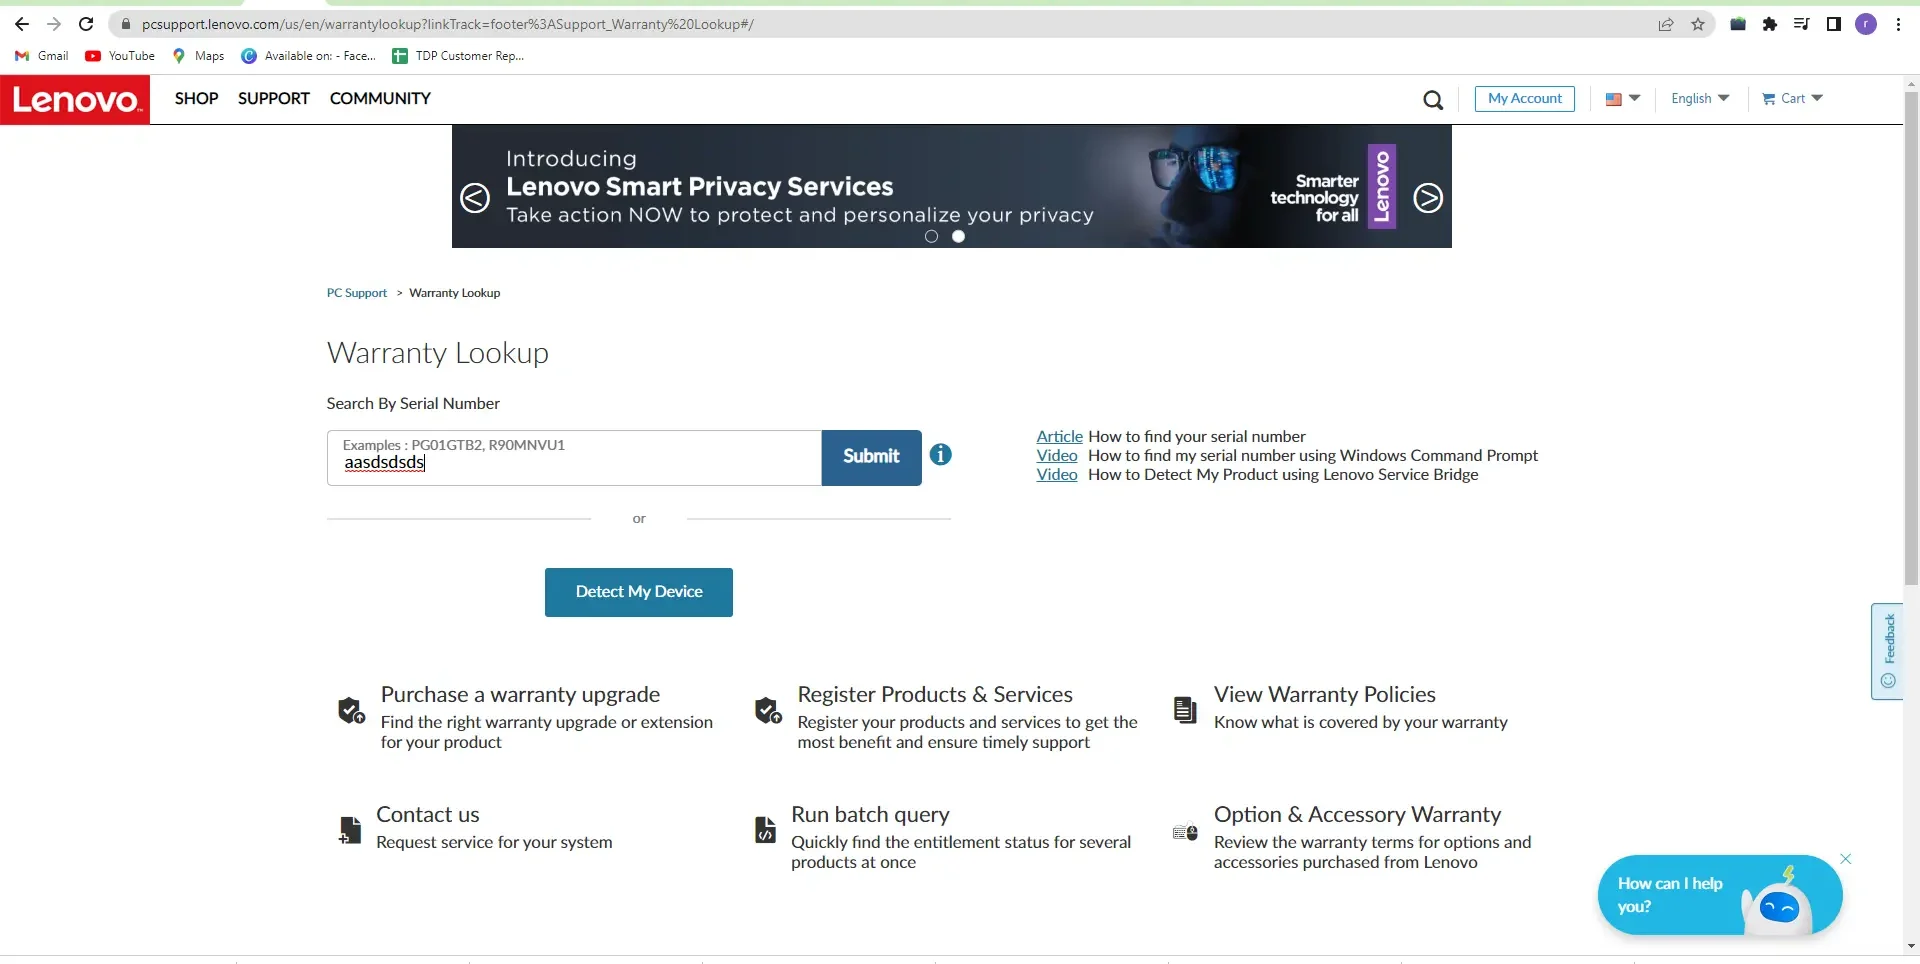Open Video link for Windows Command Prompt
The width and height of the screenshot is (1920, 964).
point(1057,456)
